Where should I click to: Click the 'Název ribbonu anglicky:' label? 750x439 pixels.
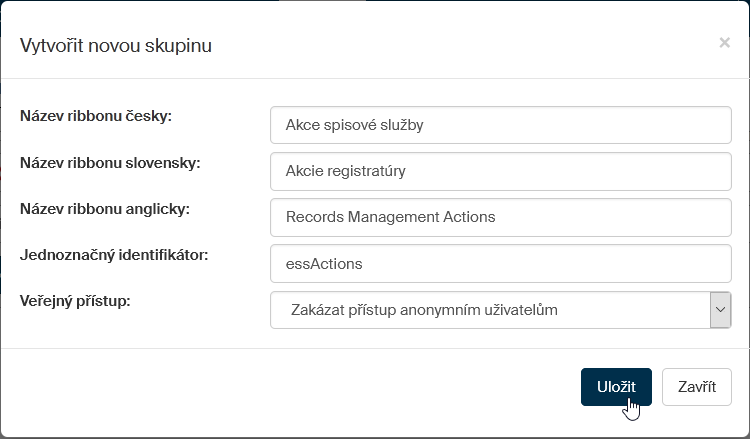(104, 208)
